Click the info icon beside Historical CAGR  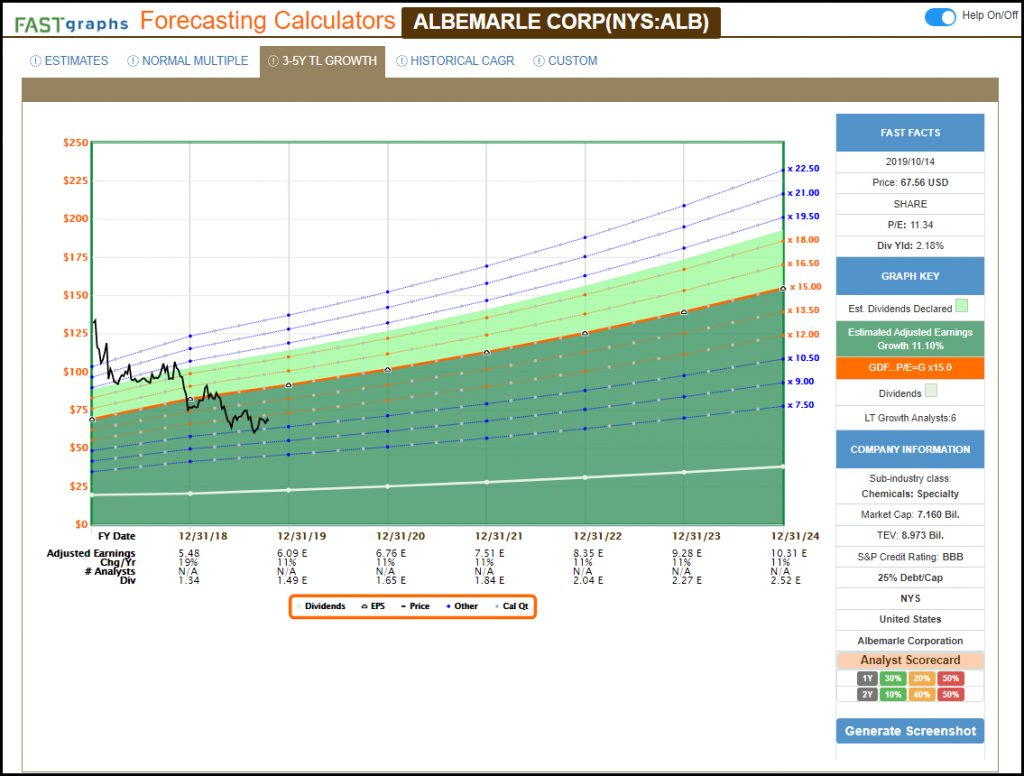point(402,61)
